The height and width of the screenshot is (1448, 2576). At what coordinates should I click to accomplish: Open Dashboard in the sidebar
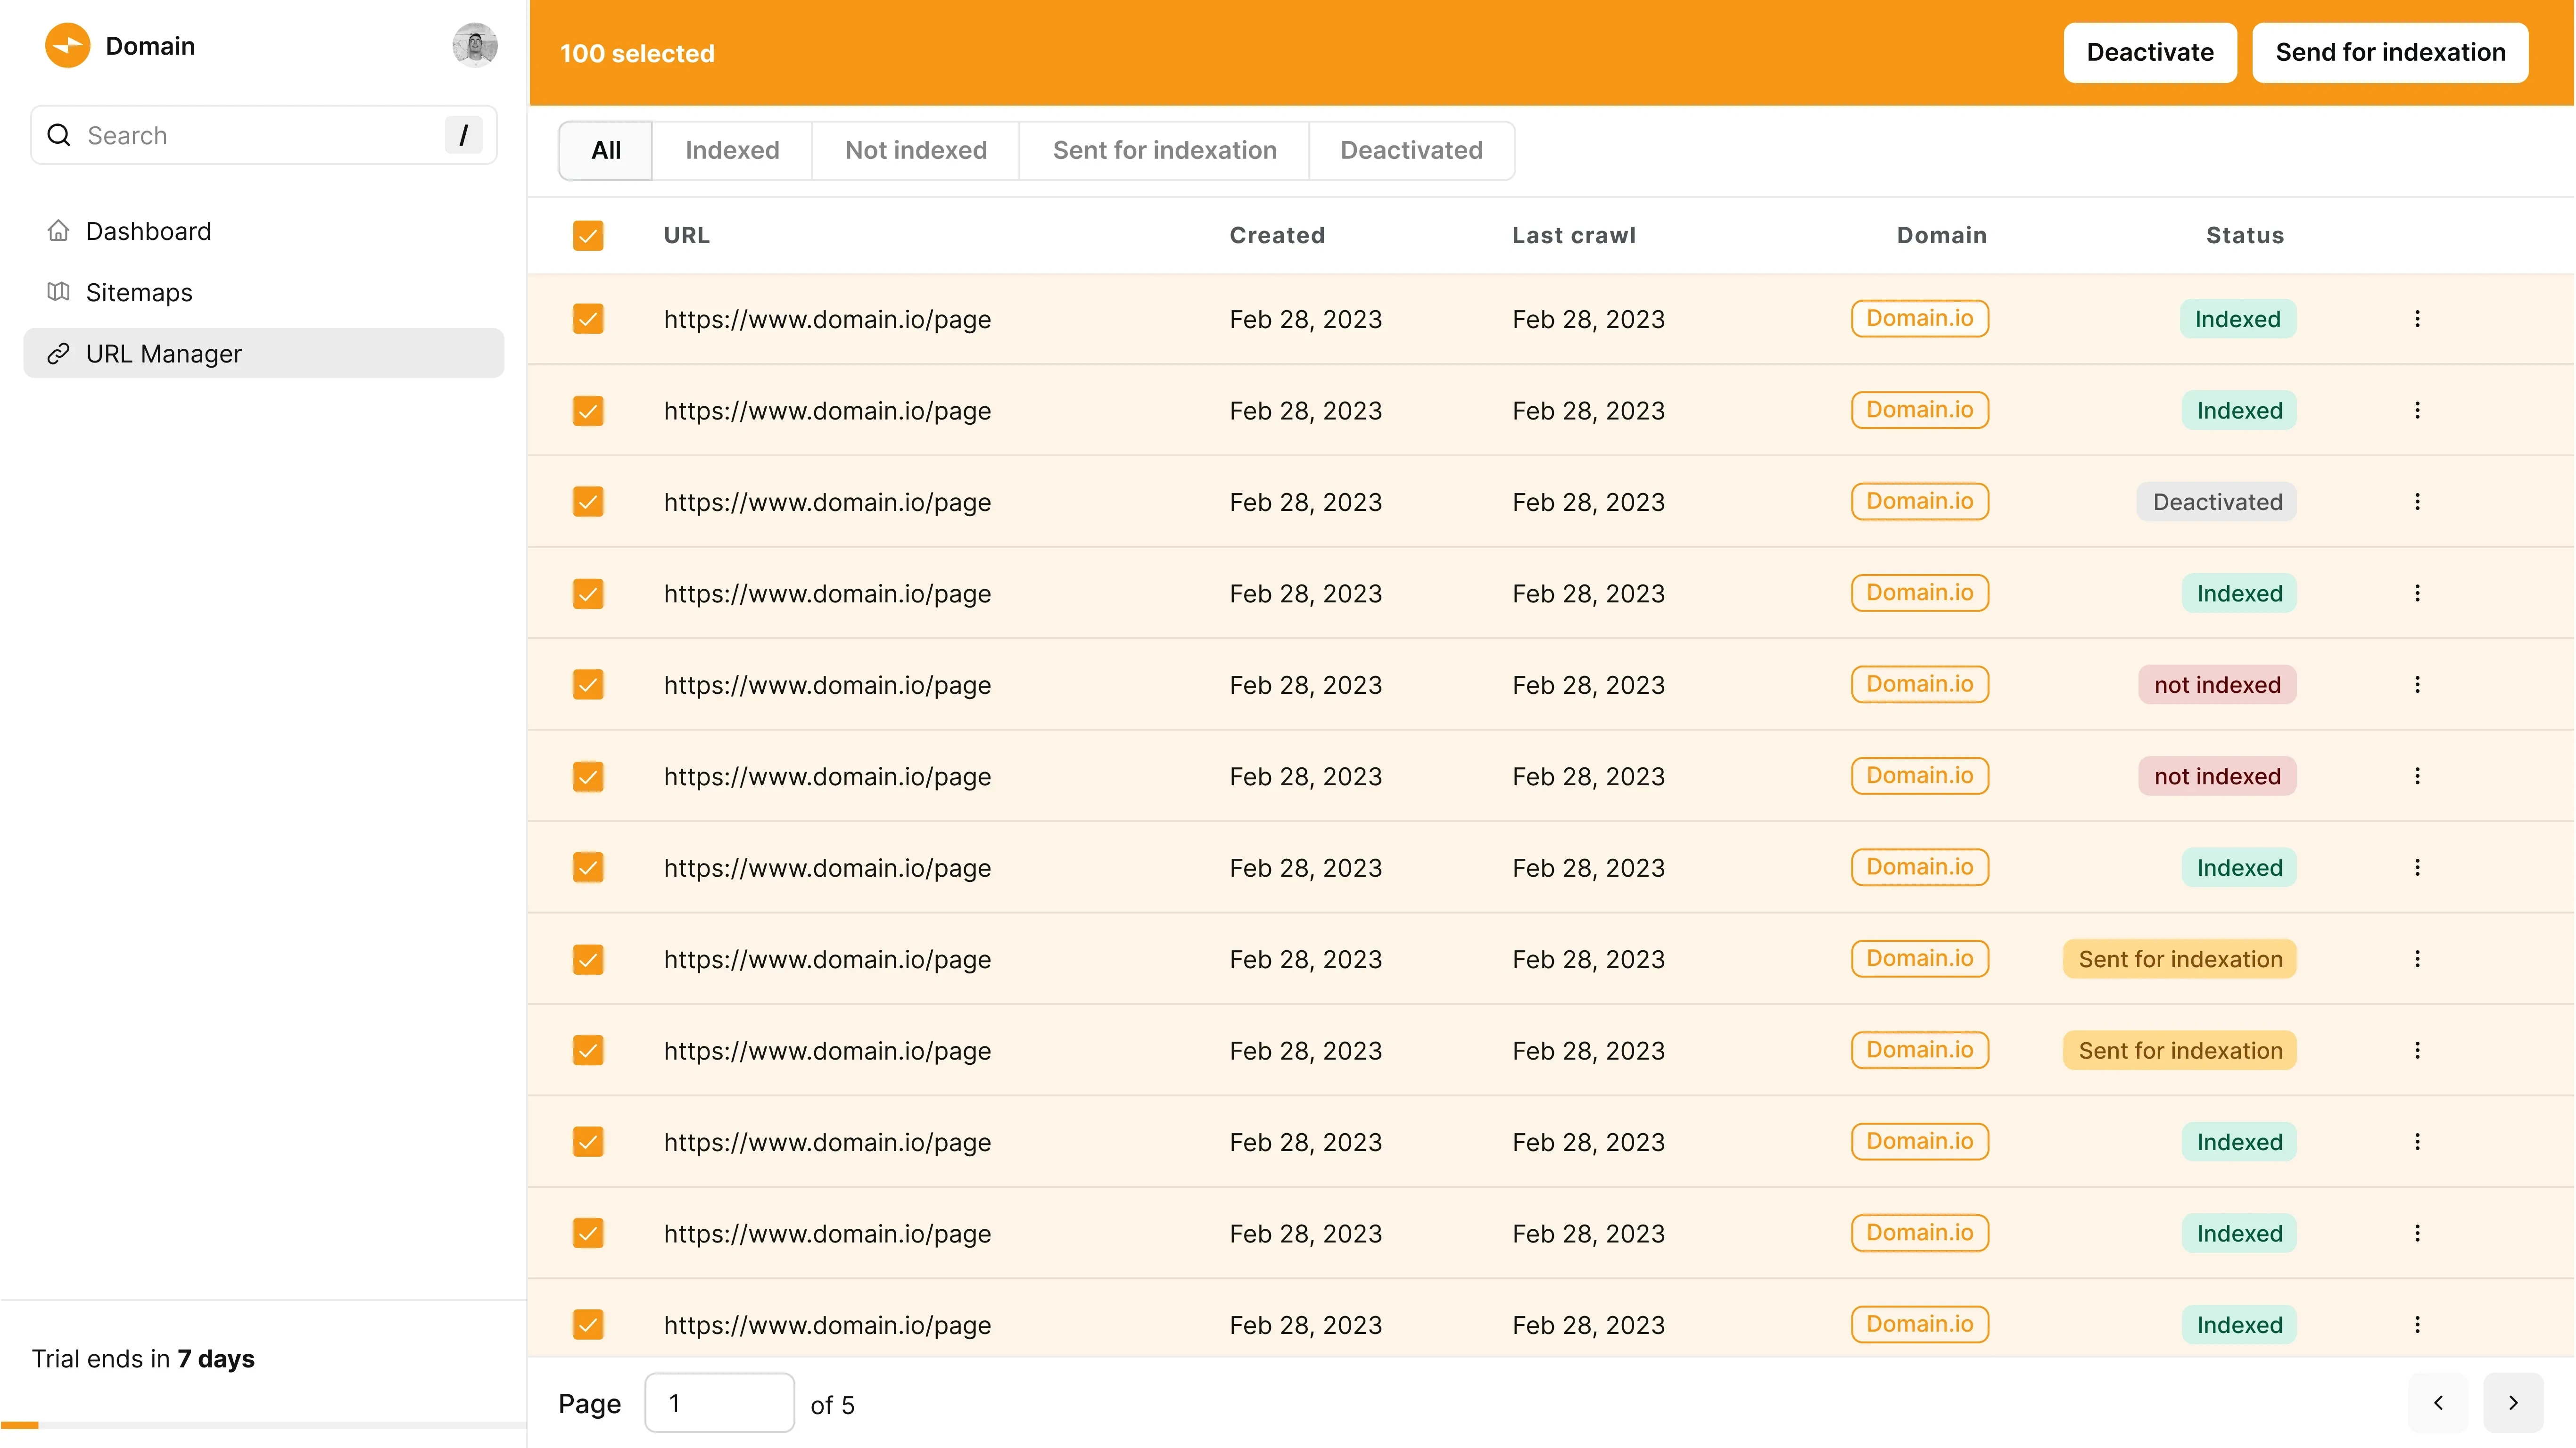point(264,231)
